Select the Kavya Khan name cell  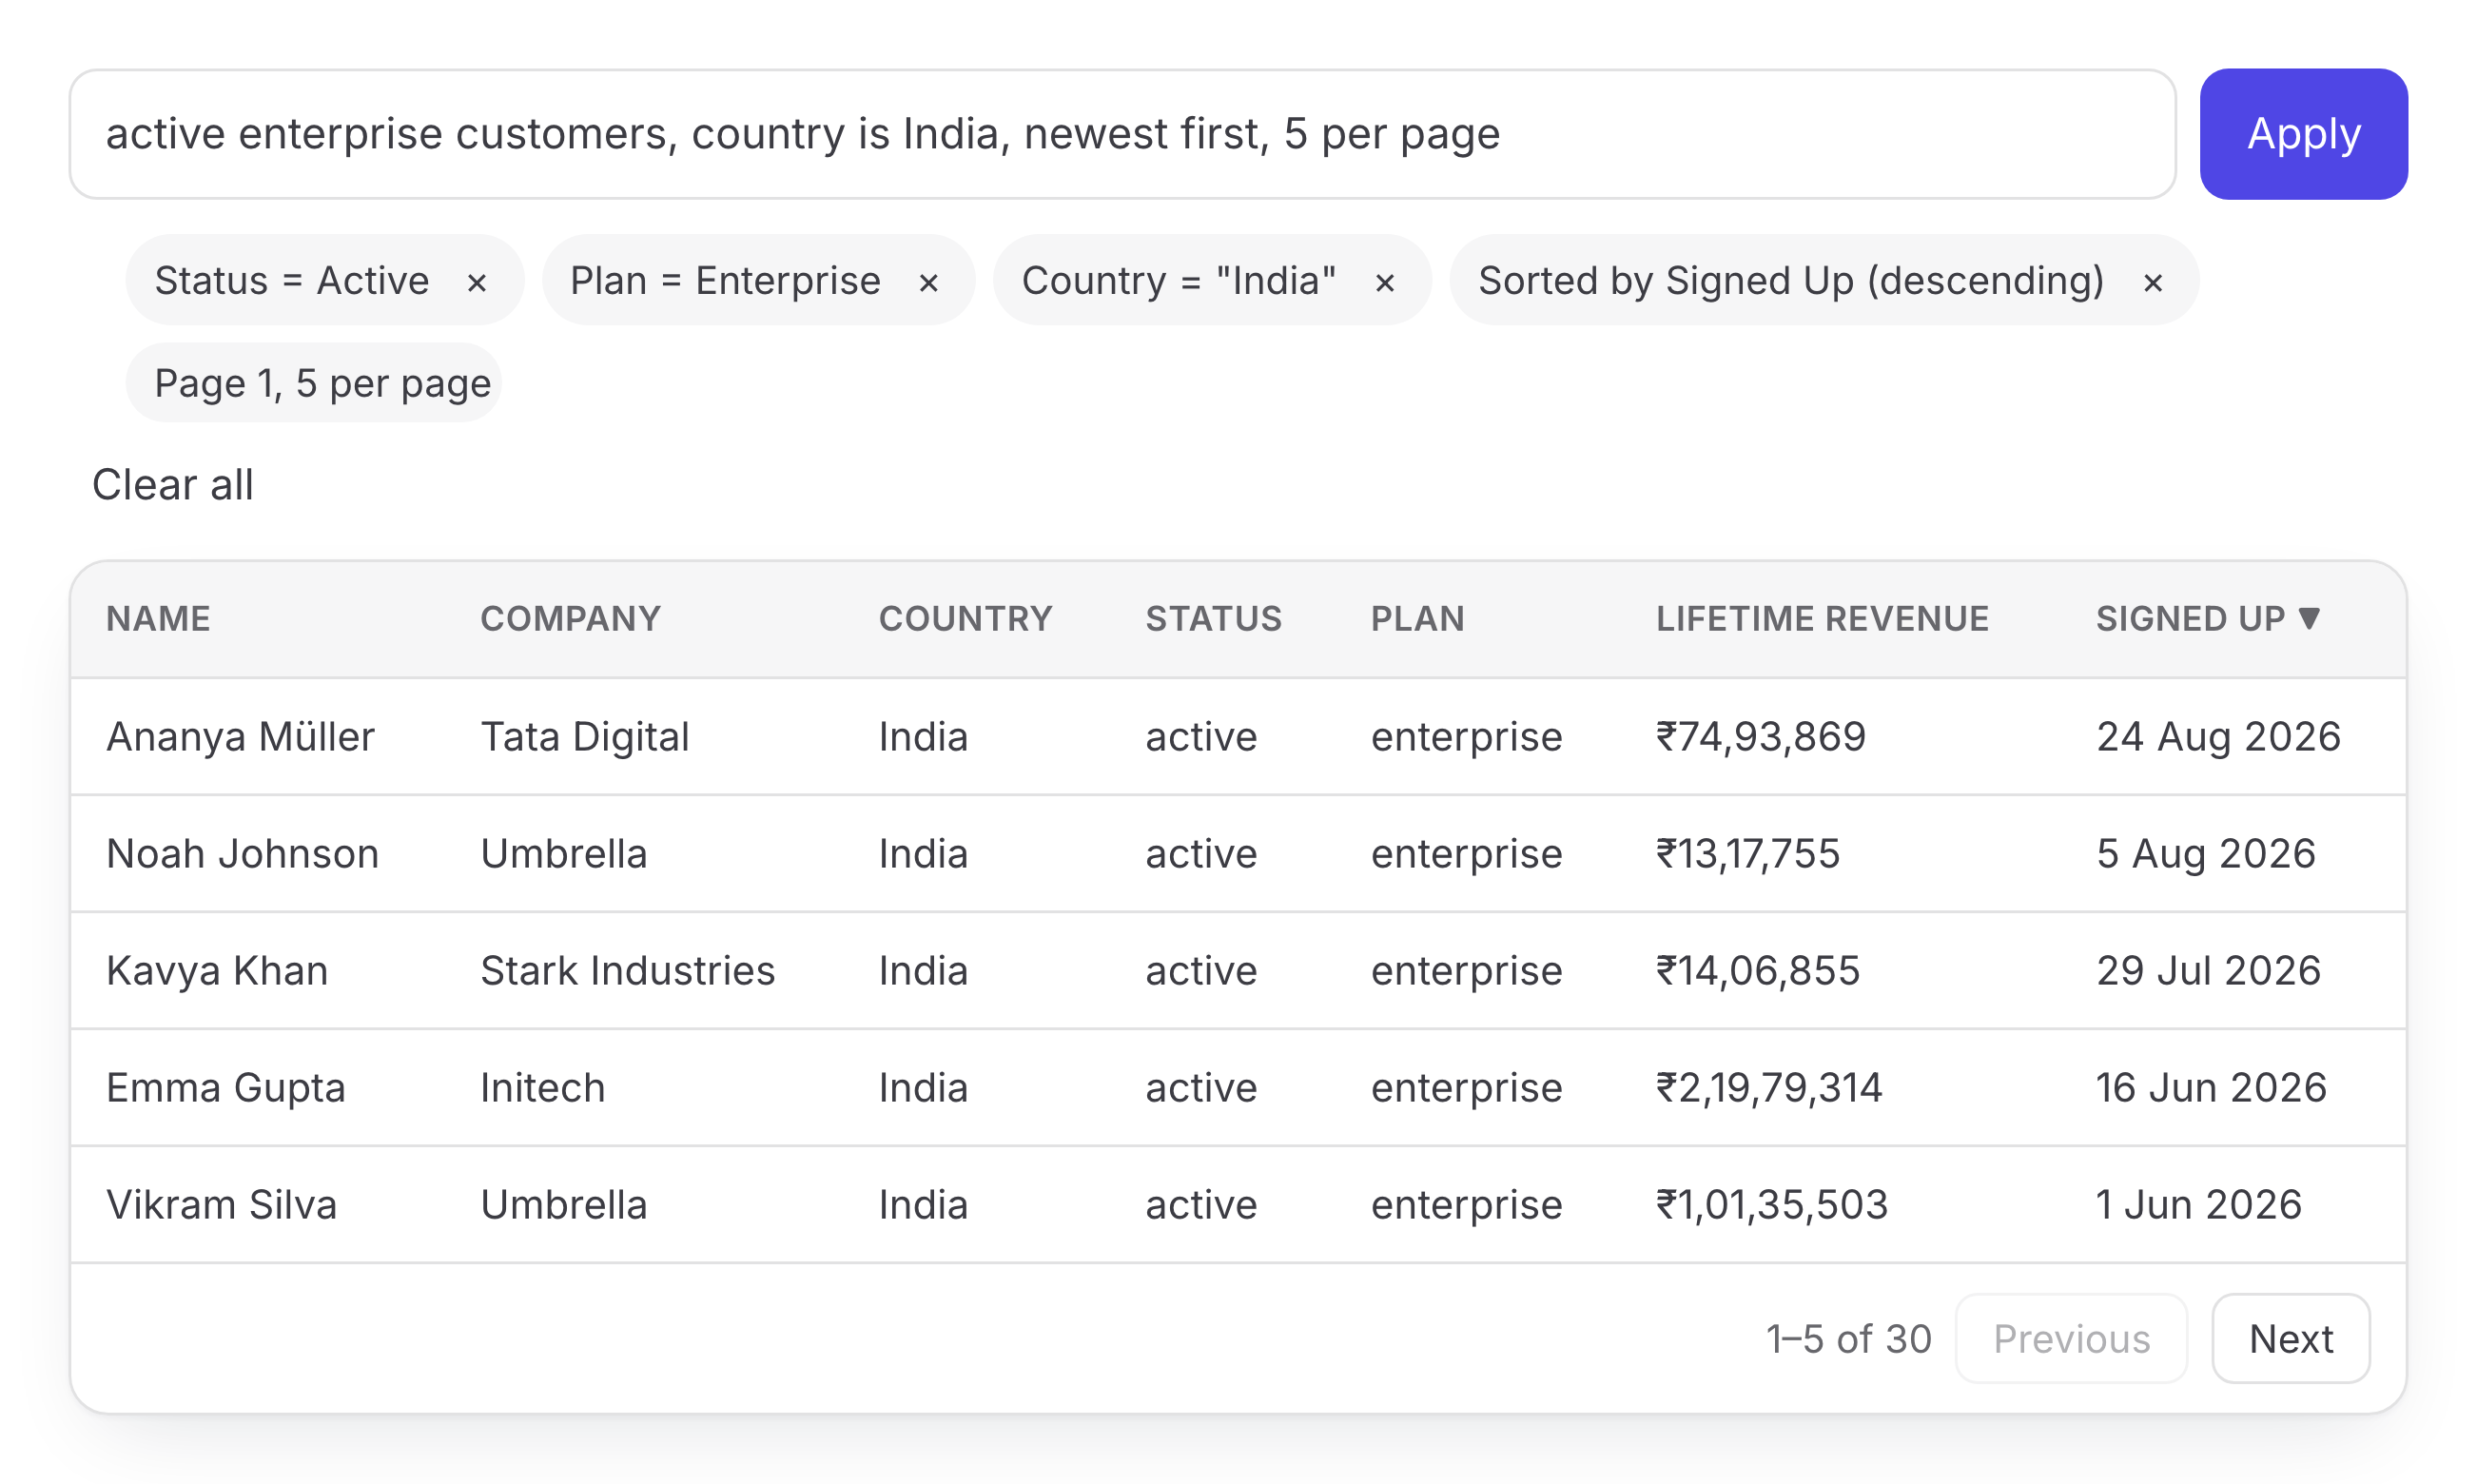coord(217,971)
